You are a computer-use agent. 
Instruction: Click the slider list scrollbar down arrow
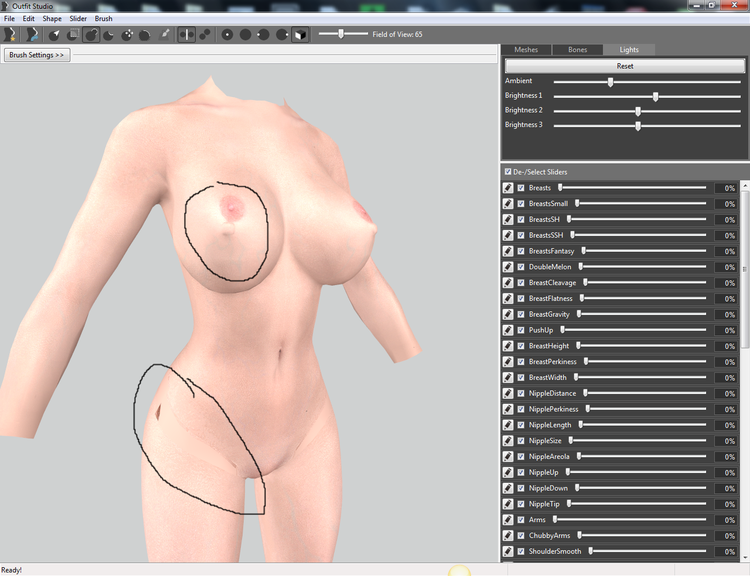[x=745, y=557]
